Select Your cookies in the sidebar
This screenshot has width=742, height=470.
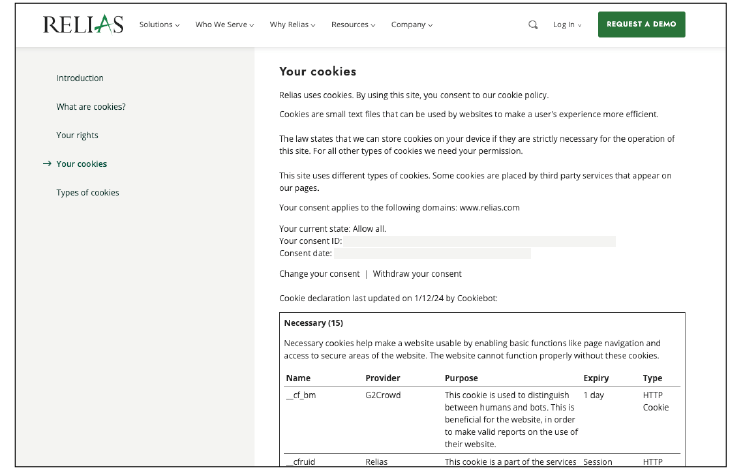pos(81,164)
